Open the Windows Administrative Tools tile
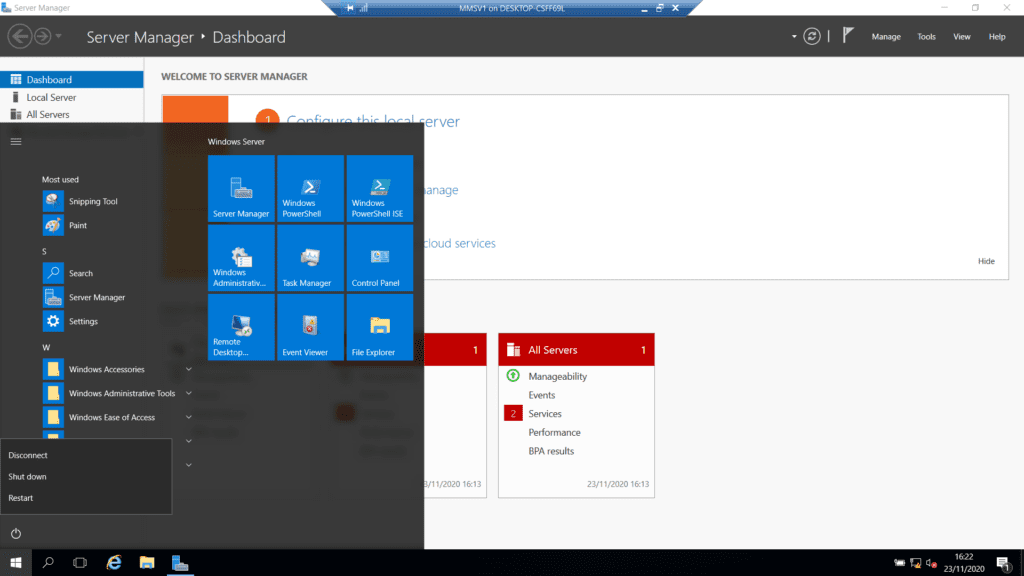The height and width of the screenshot is (576, 1024). click(x=241, y=257)
